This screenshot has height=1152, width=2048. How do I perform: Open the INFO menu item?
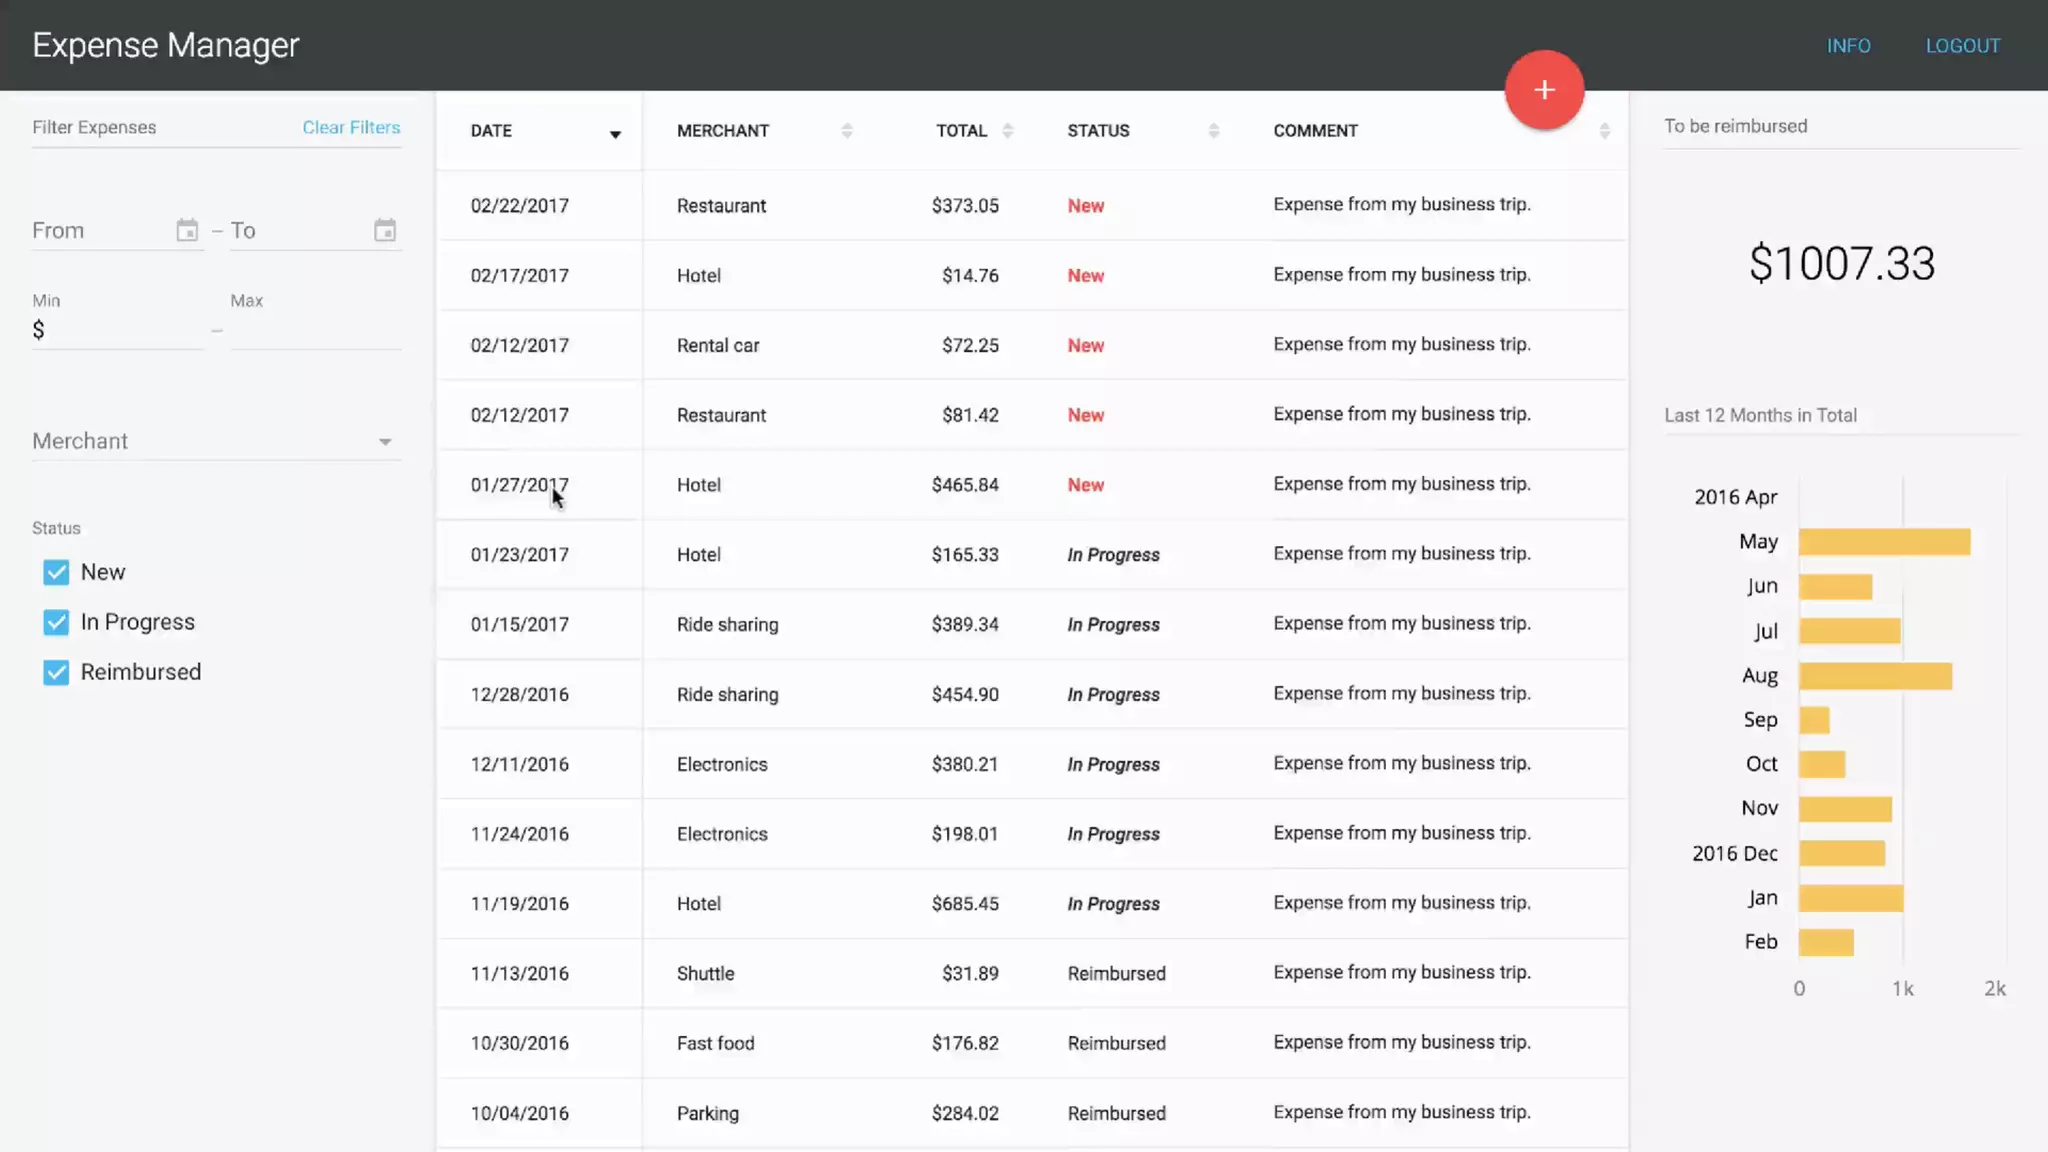click(1848, 46)
